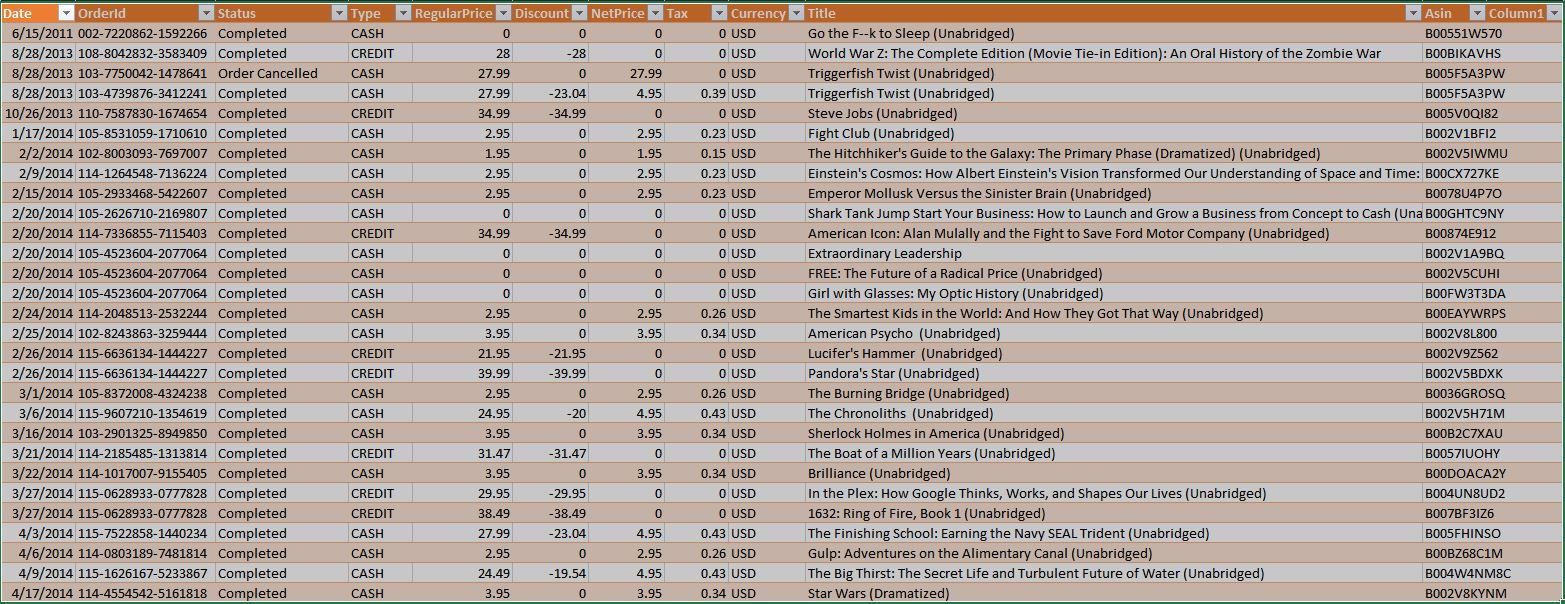Select order ID 114-7336855-7115403
Screen dimensions: 1565x604
143,233
